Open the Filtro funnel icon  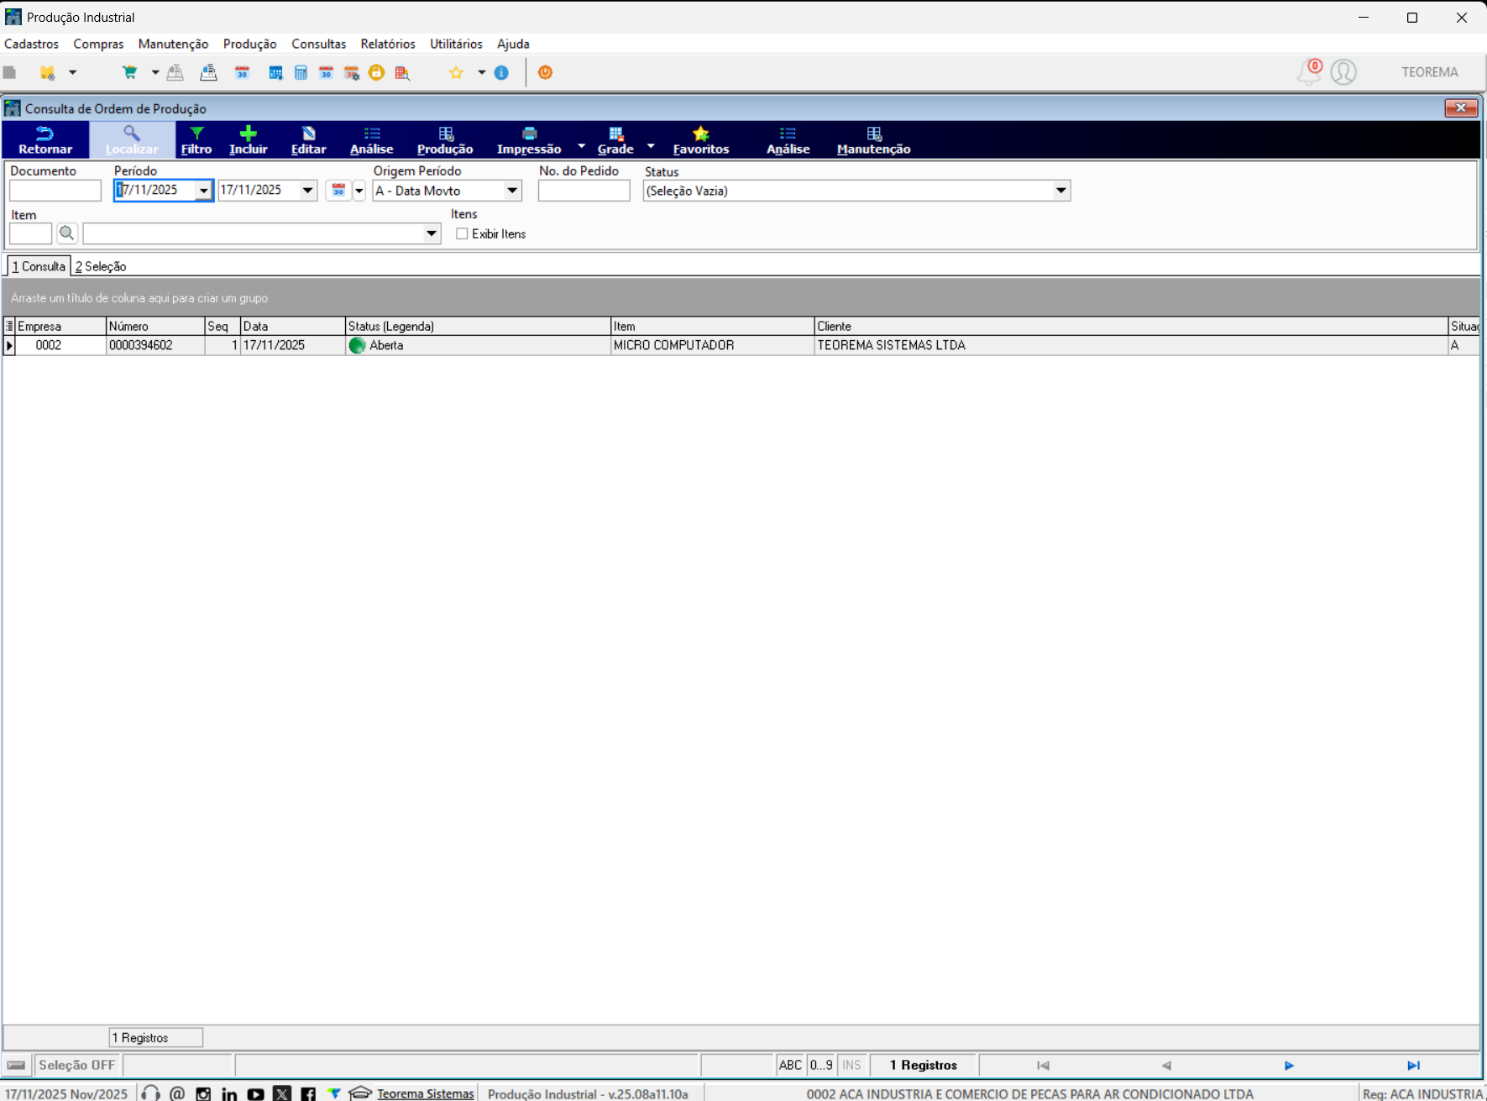(x=197, y=133)
